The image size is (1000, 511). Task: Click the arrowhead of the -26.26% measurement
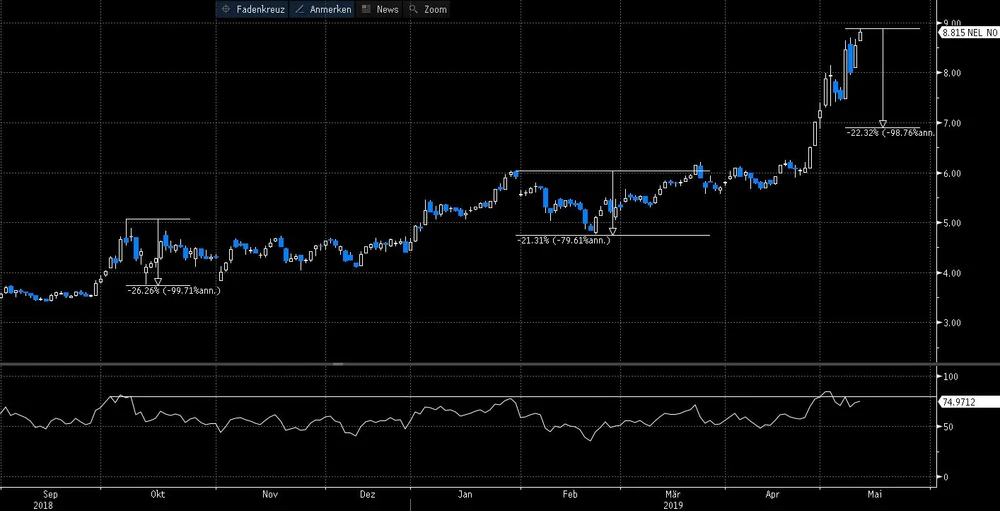click(158, 282)
